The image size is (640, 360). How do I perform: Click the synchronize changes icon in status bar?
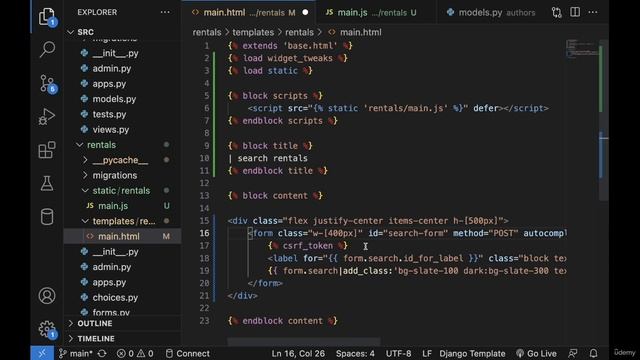(102, 353)
